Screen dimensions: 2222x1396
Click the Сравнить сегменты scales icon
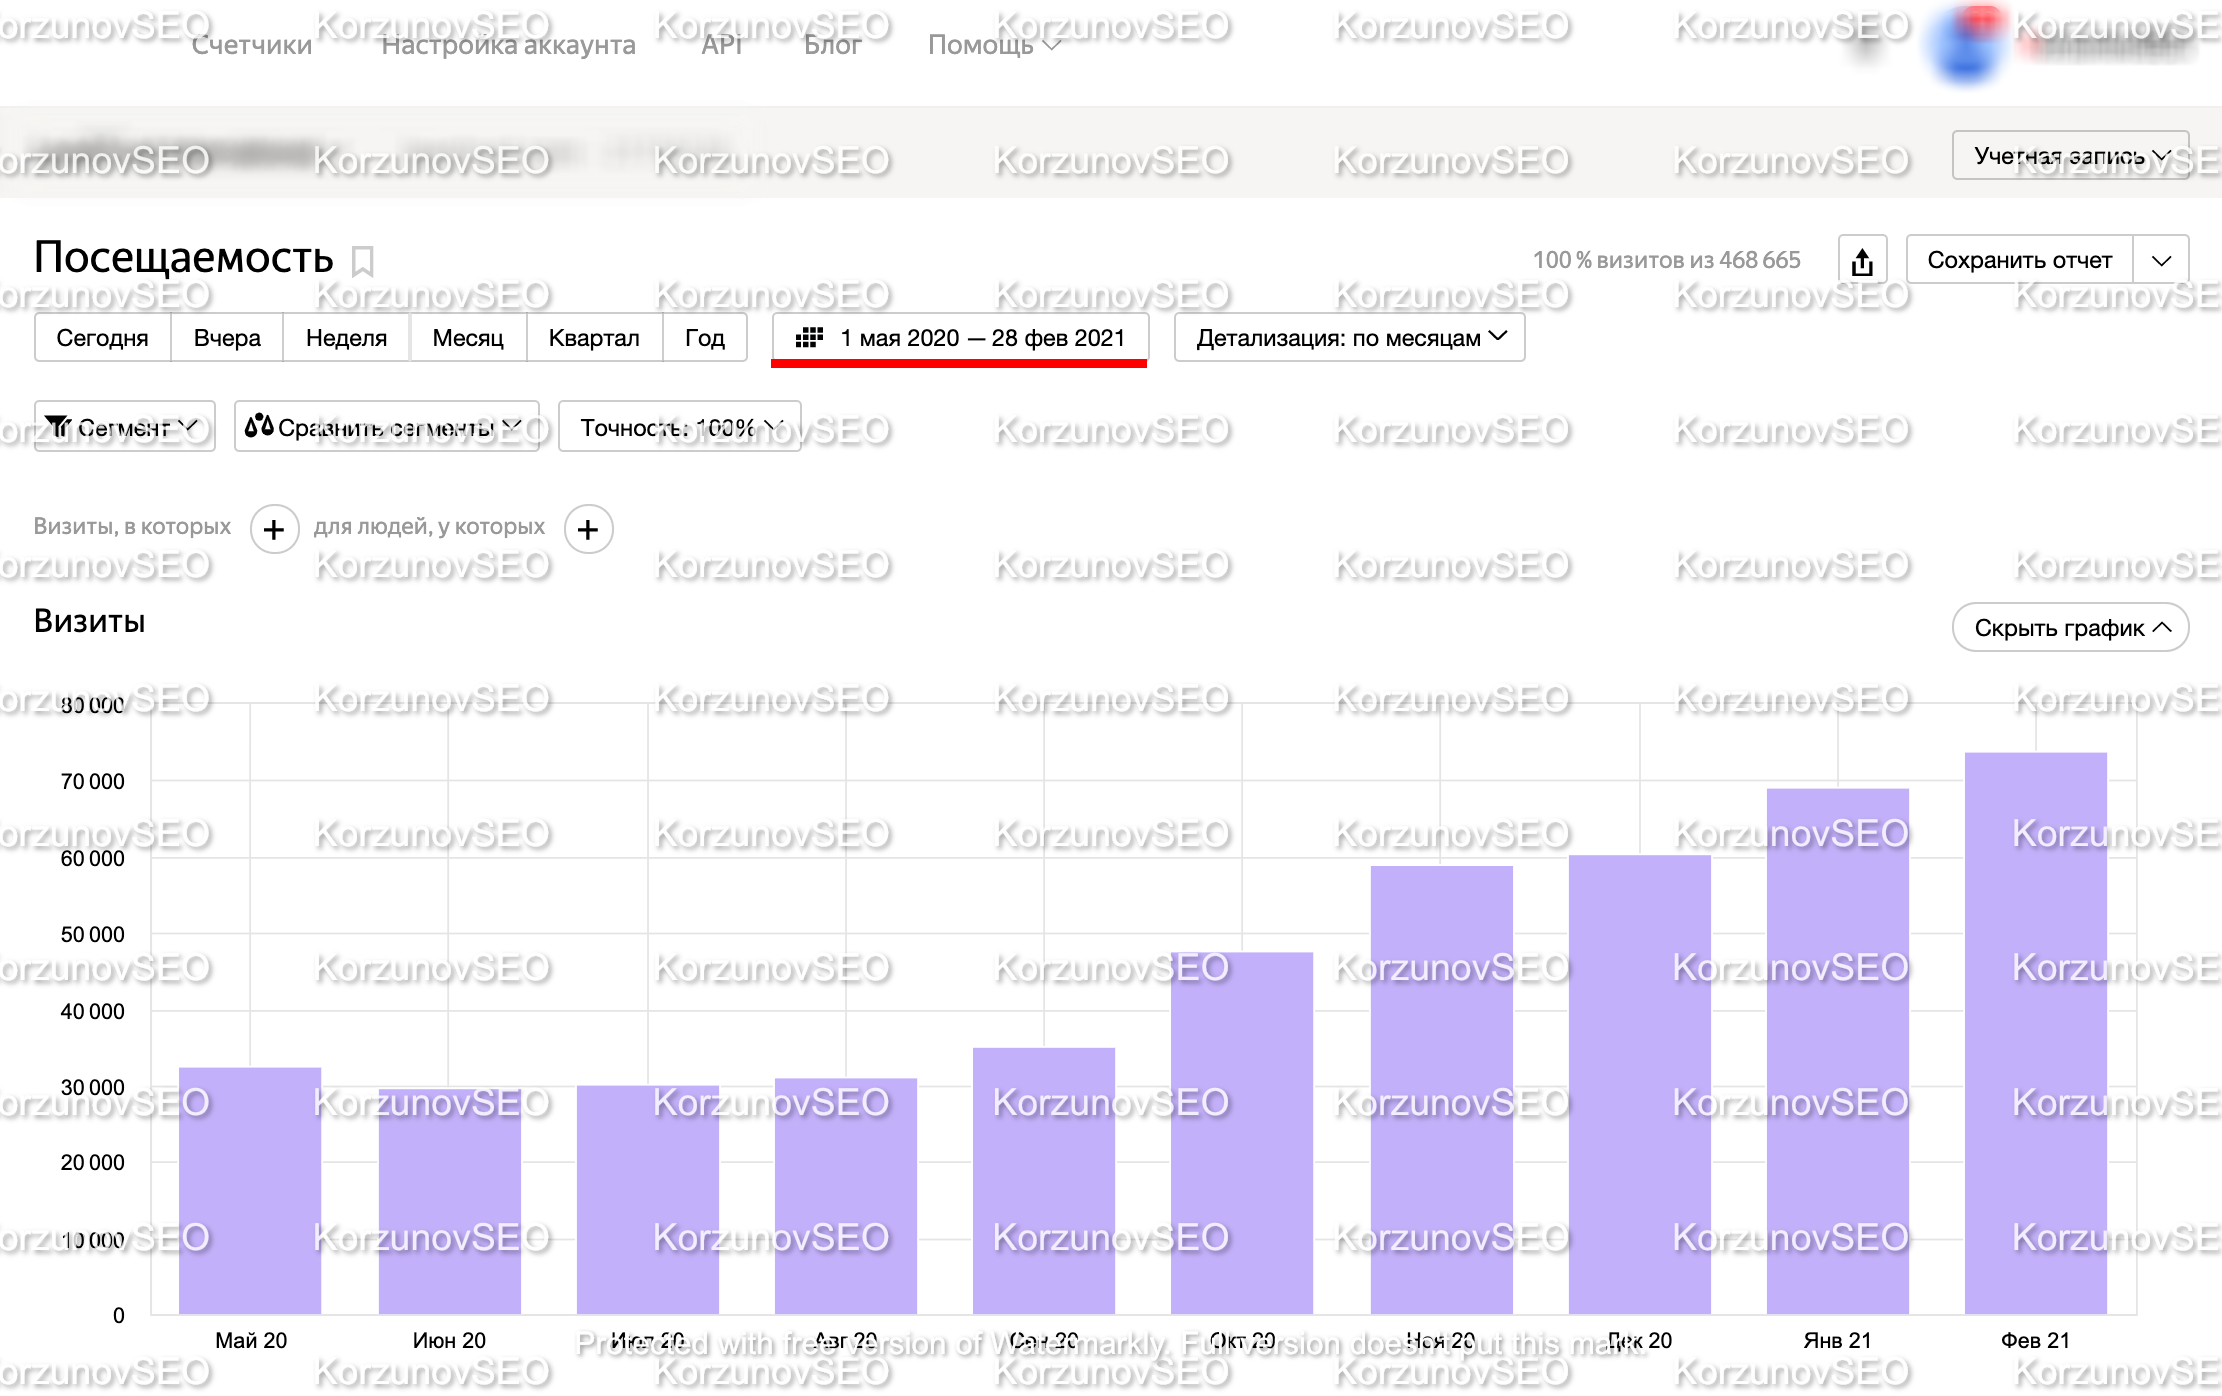click(259, 426)
